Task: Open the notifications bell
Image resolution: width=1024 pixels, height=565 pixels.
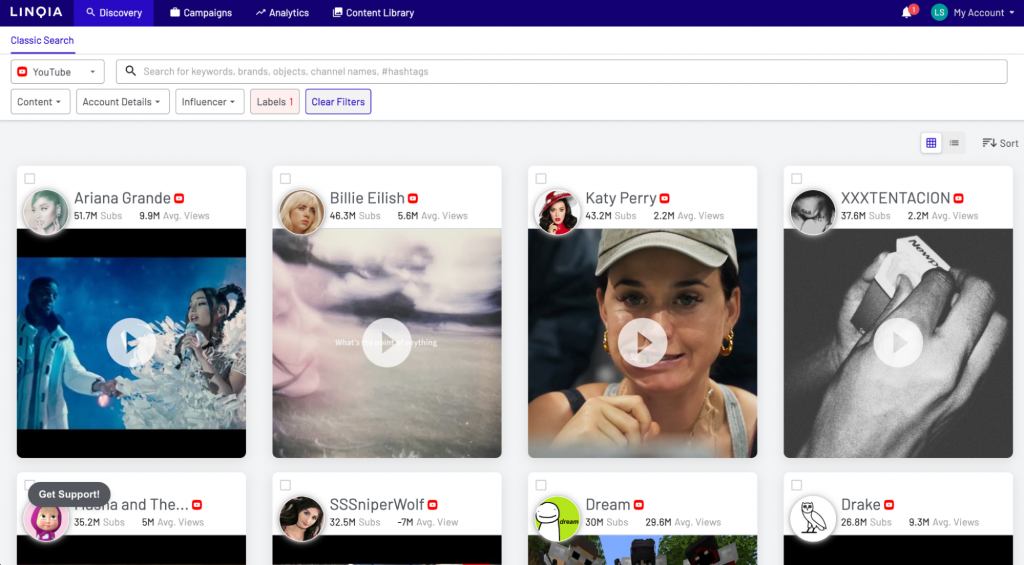Action: (x=906, y=12)
